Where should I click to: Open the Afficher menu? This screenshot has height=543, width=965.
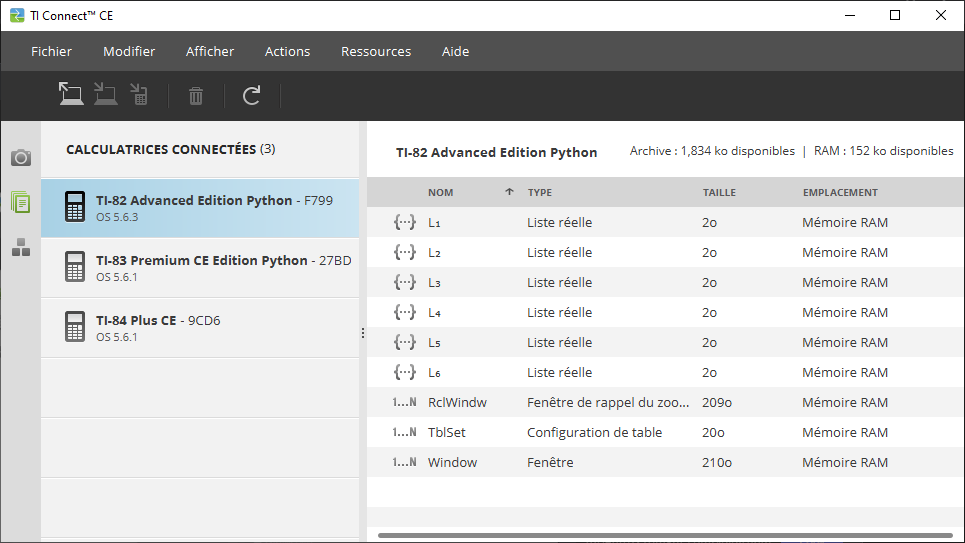click(x=210, y=52)
